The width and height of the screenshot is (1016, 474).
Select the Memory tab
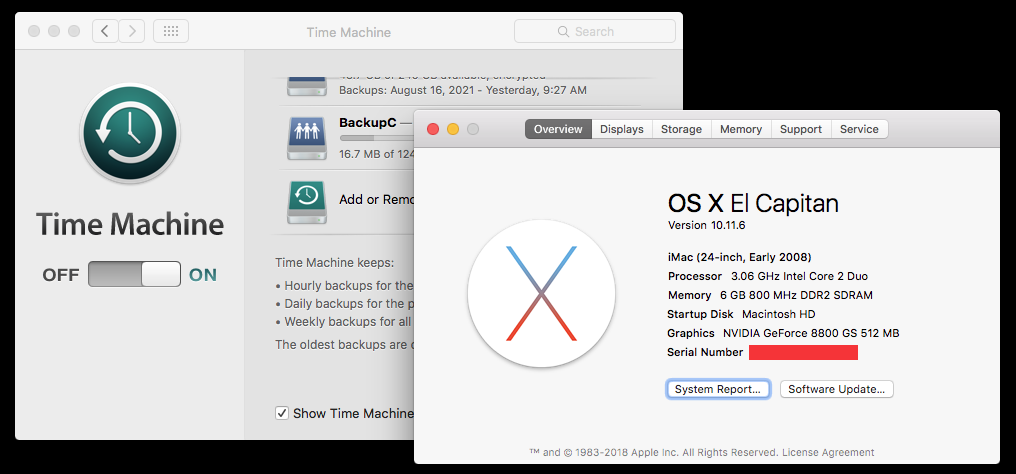tap(741, 129)
